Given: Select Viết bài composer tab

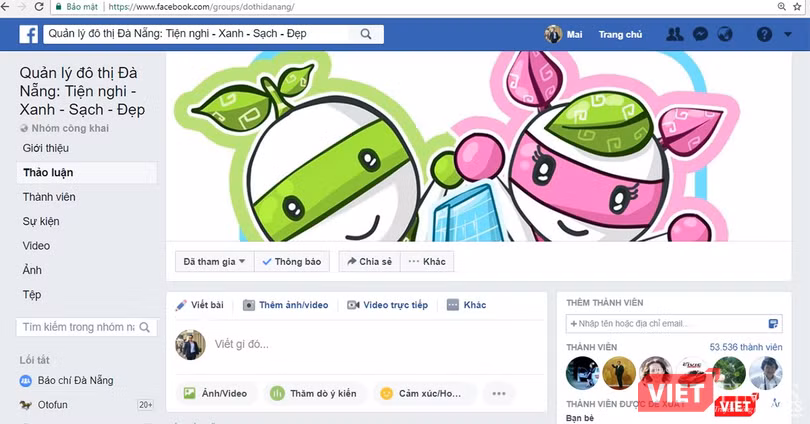Looking at the screenshot, I should 200,305.
